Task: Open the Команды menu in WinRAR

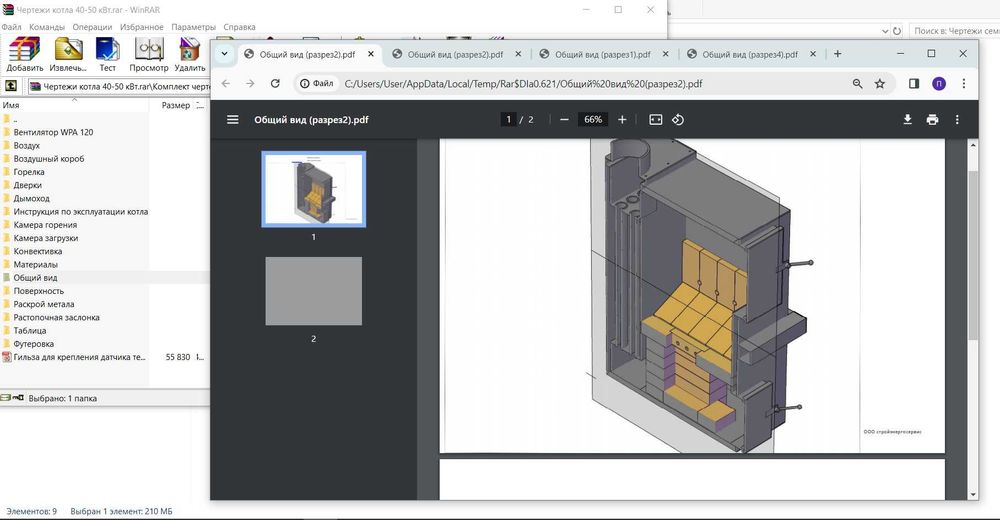Action: tap(47, 27)
